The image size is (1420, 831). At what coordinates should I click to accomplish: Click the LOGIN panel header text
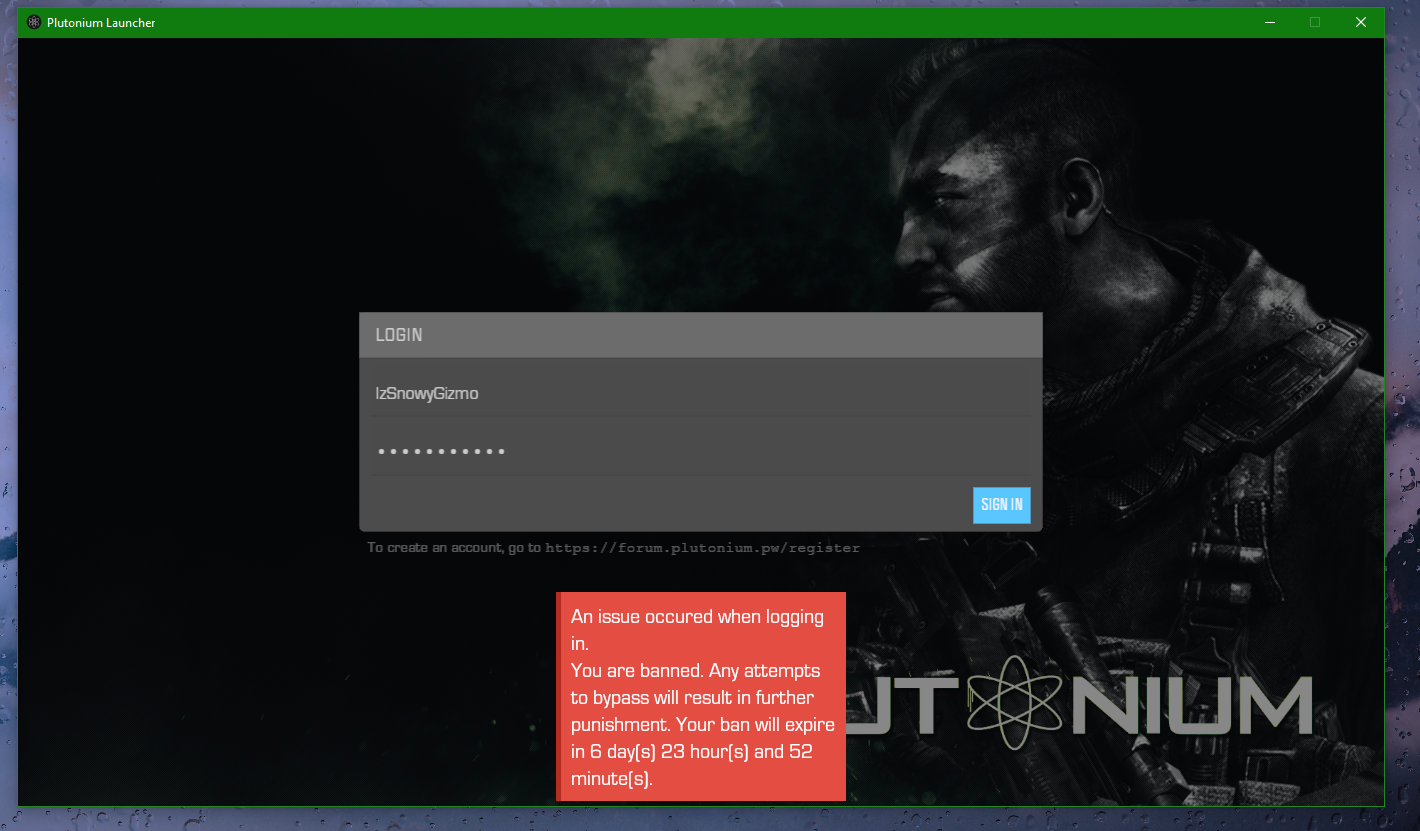(x=399, y=335)
